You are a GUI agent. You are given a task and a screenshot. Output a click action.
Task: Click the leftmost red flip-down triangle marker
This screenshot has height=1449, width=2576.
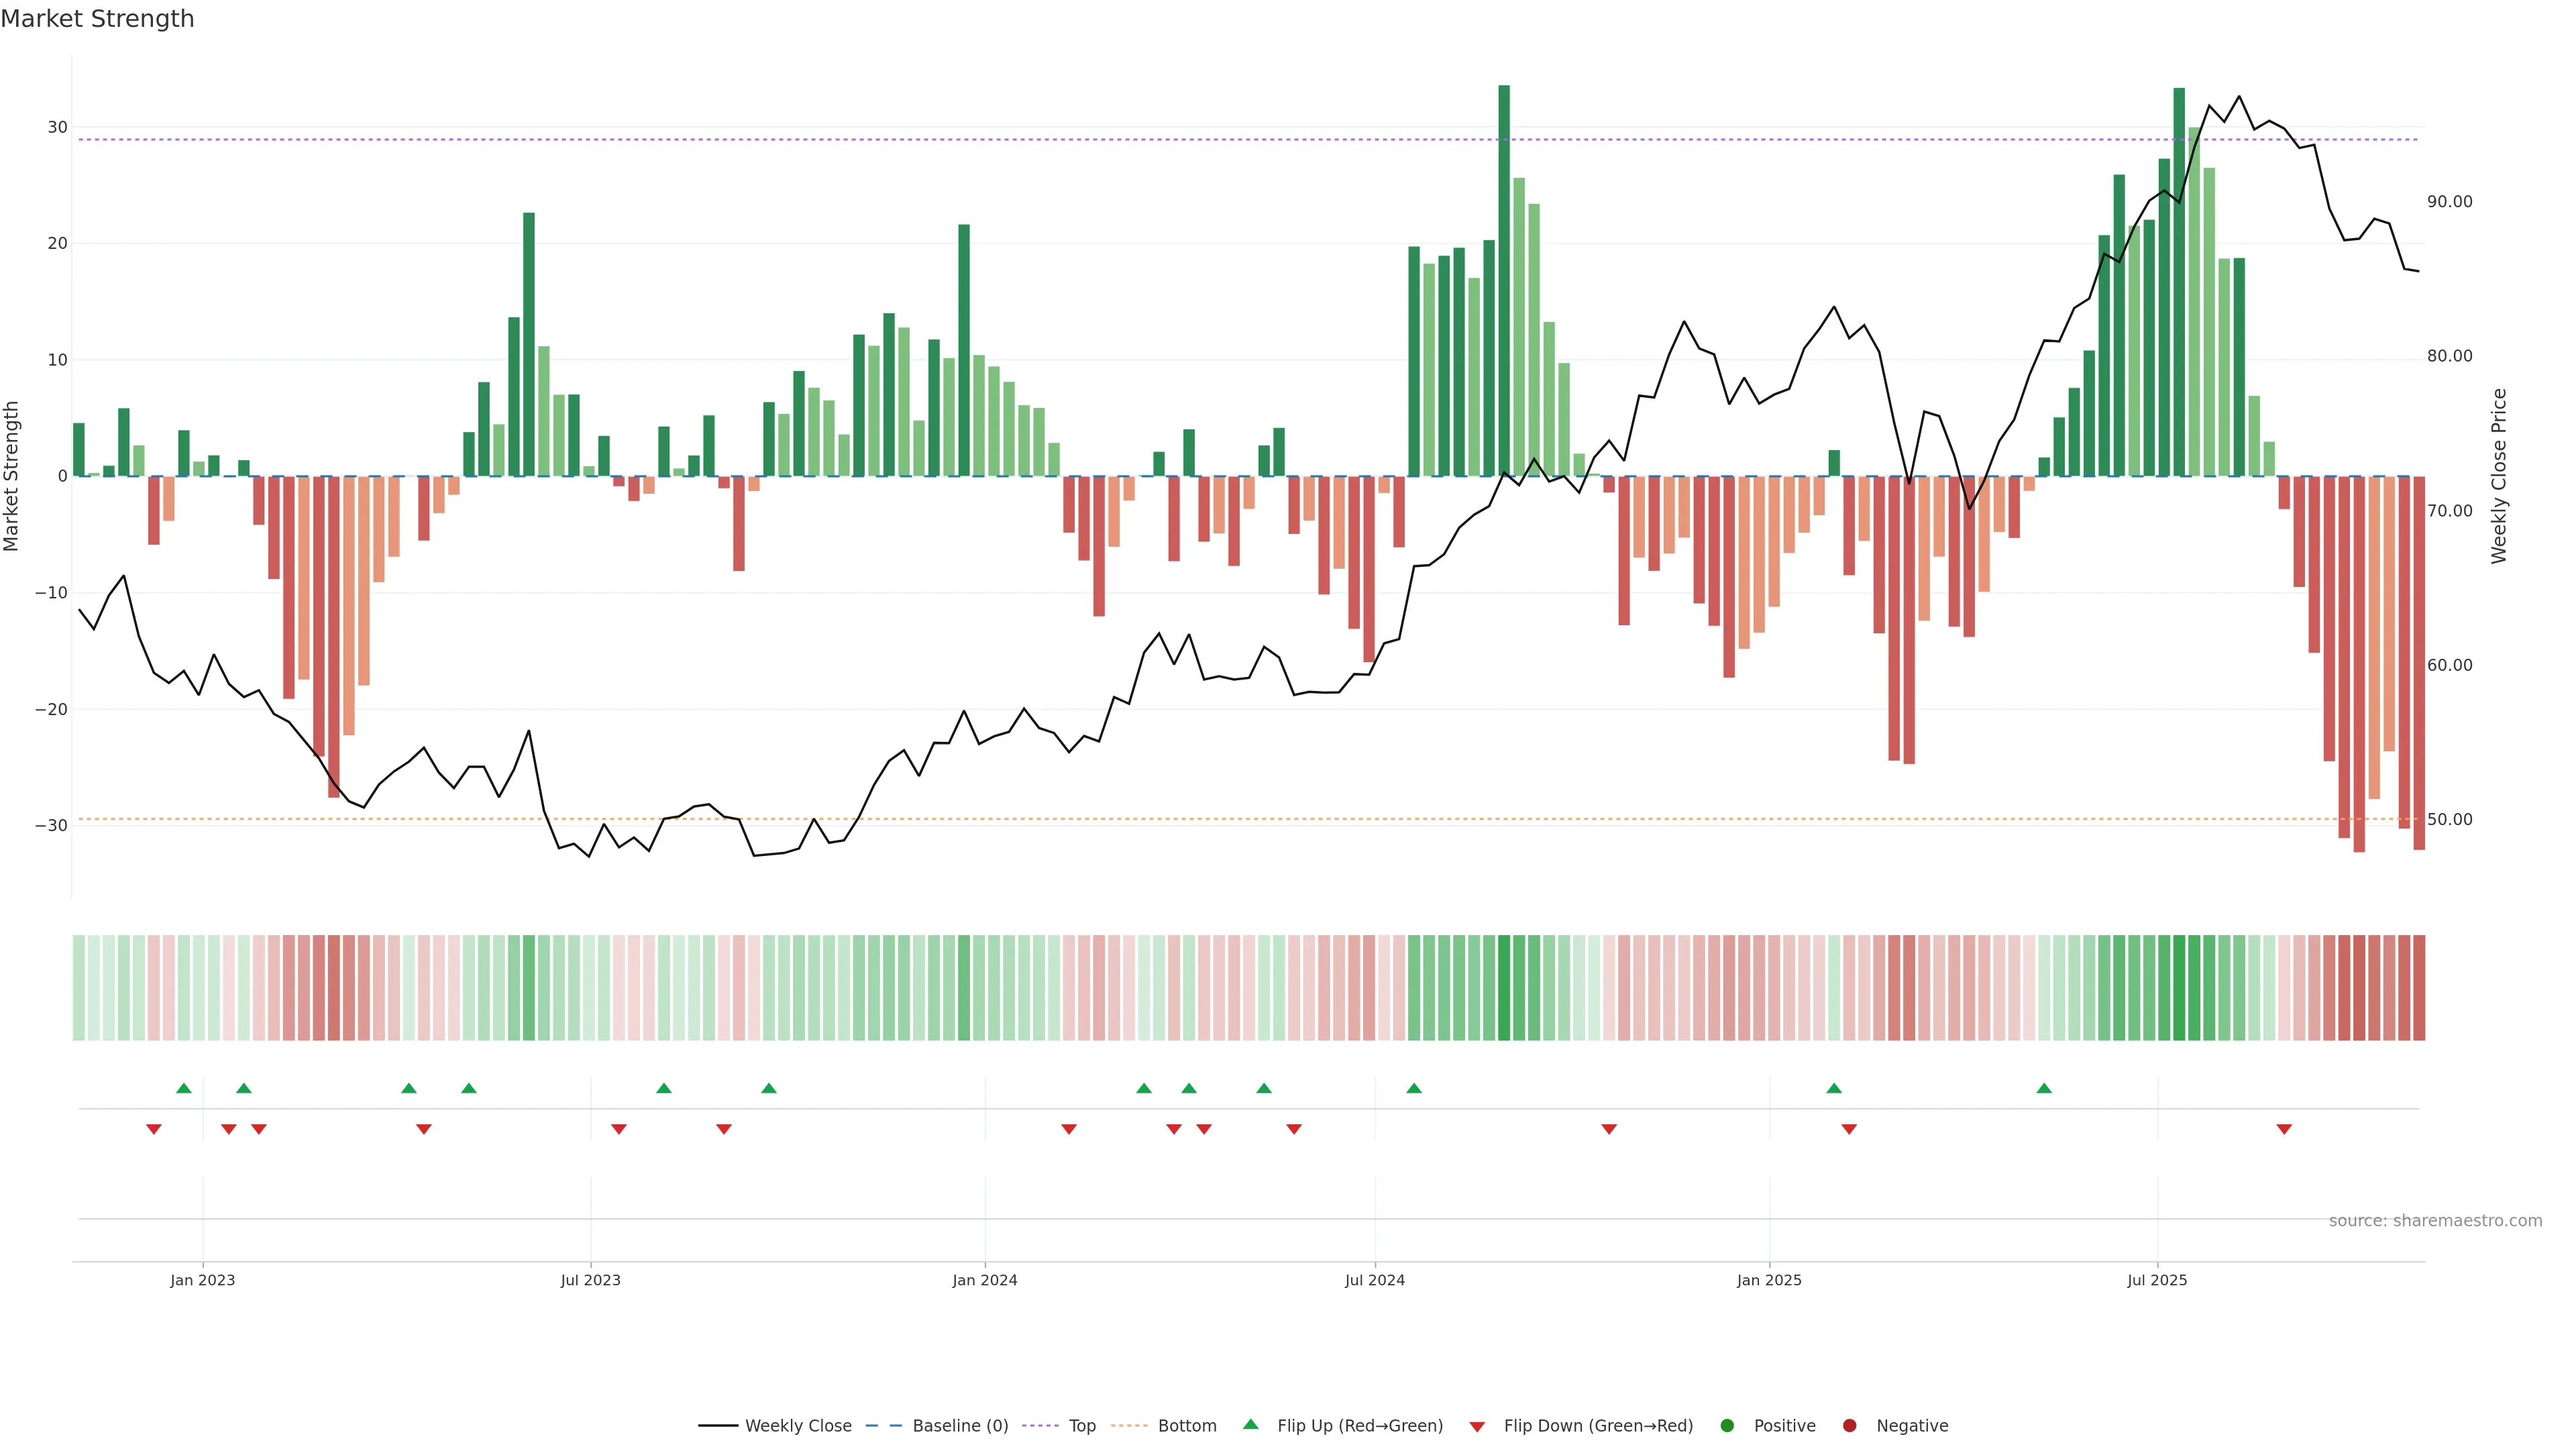154,1129
